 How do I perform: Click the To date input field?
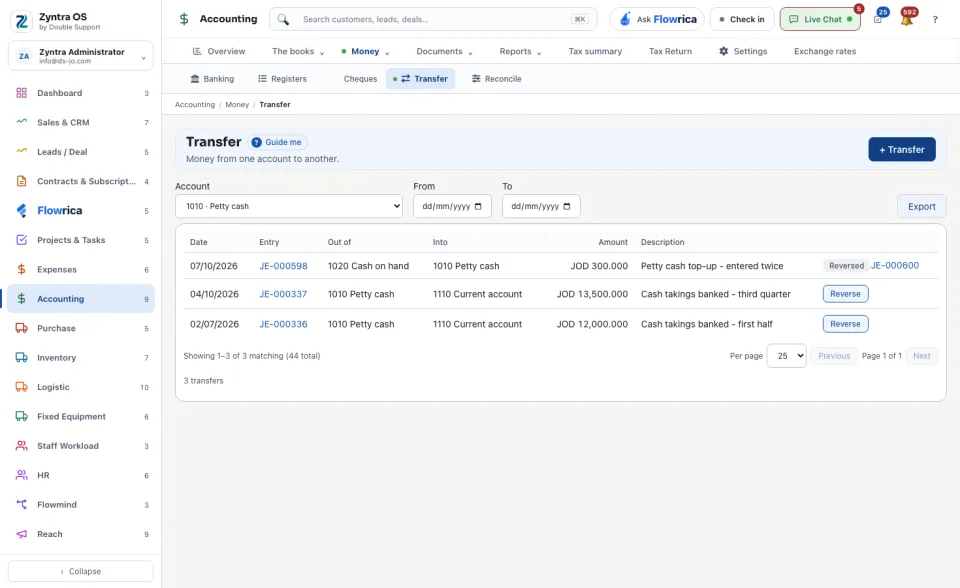click(541, 206)
